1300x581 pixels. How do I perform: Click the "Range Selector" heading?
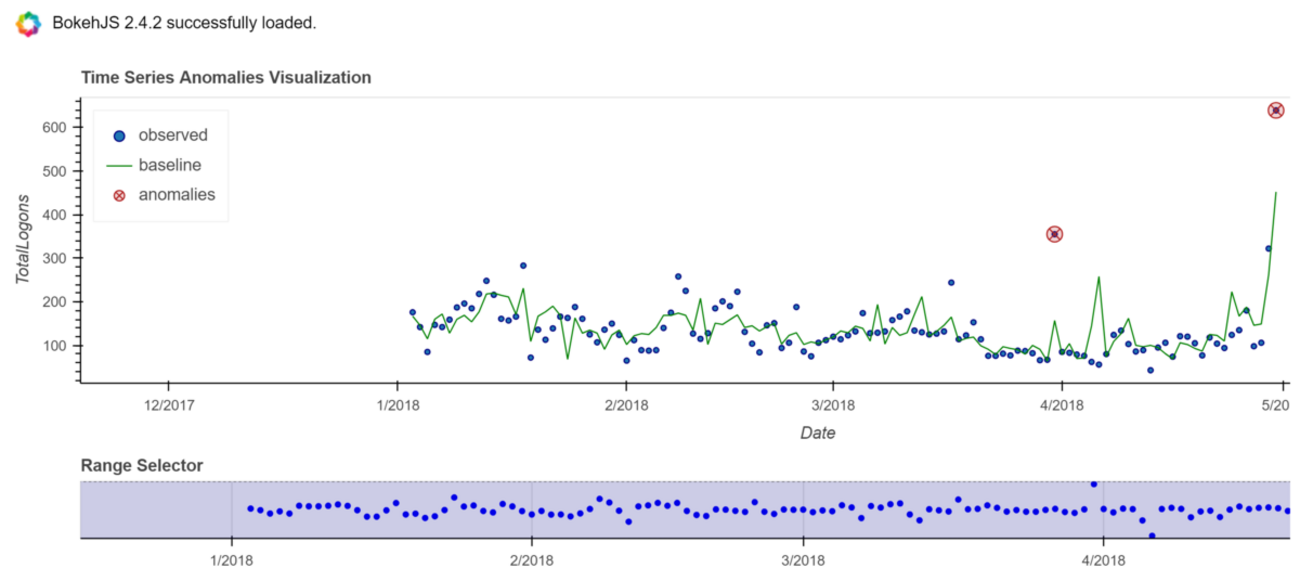point(141,465)
